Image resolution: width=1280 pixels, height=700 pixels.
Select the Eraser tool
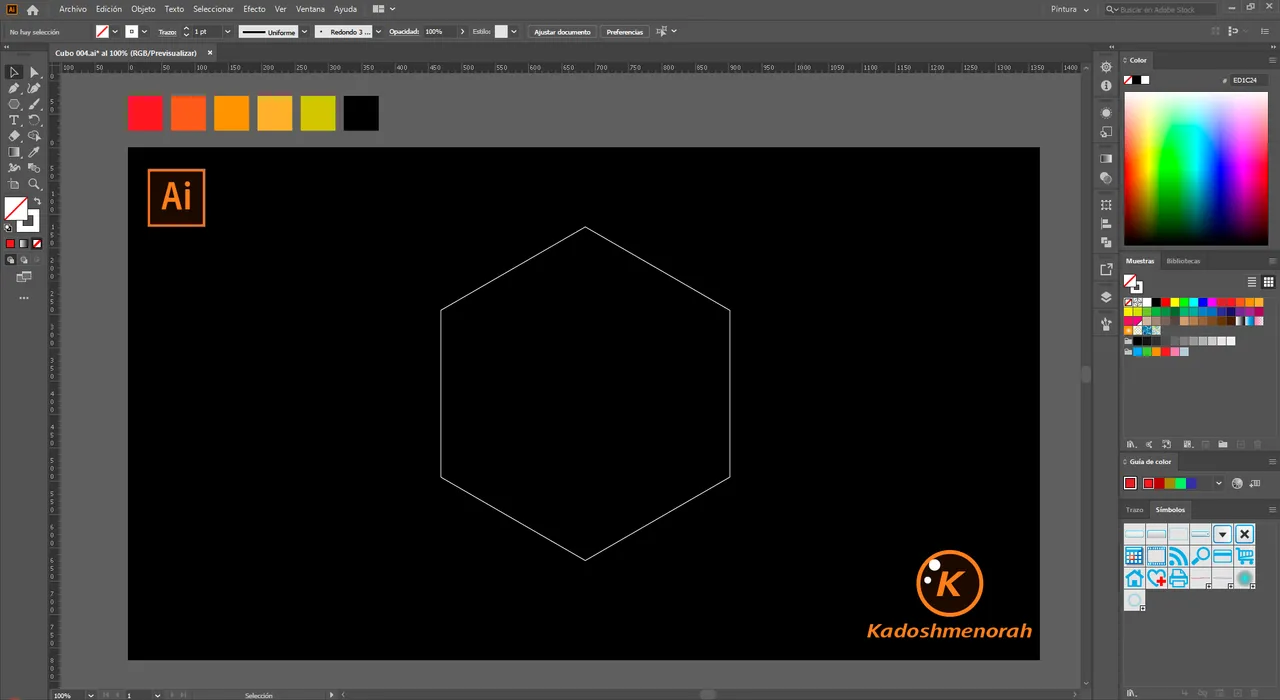pos(14,136)
